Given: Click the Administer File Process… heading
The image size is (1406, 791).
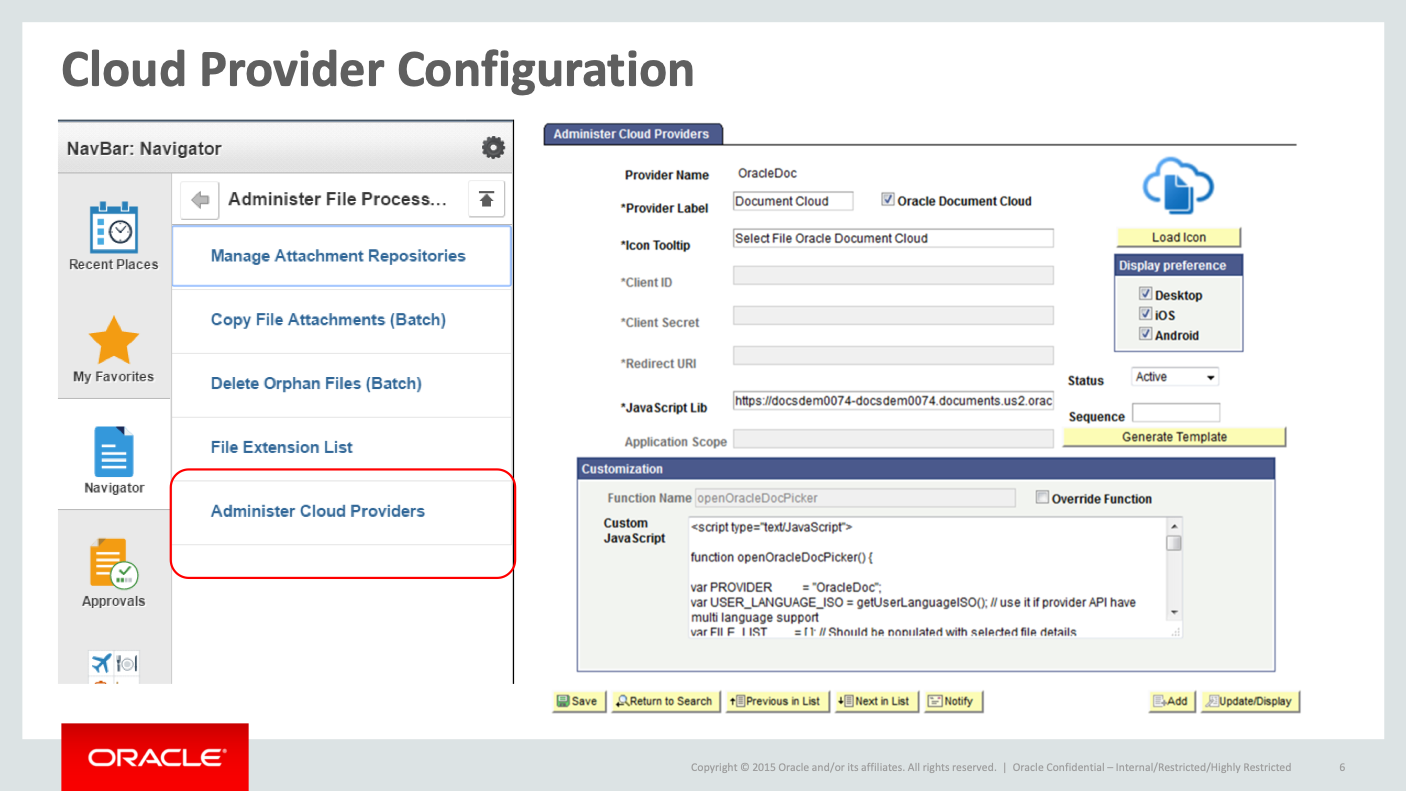Looking at the screenshot, I should [337, 199].
